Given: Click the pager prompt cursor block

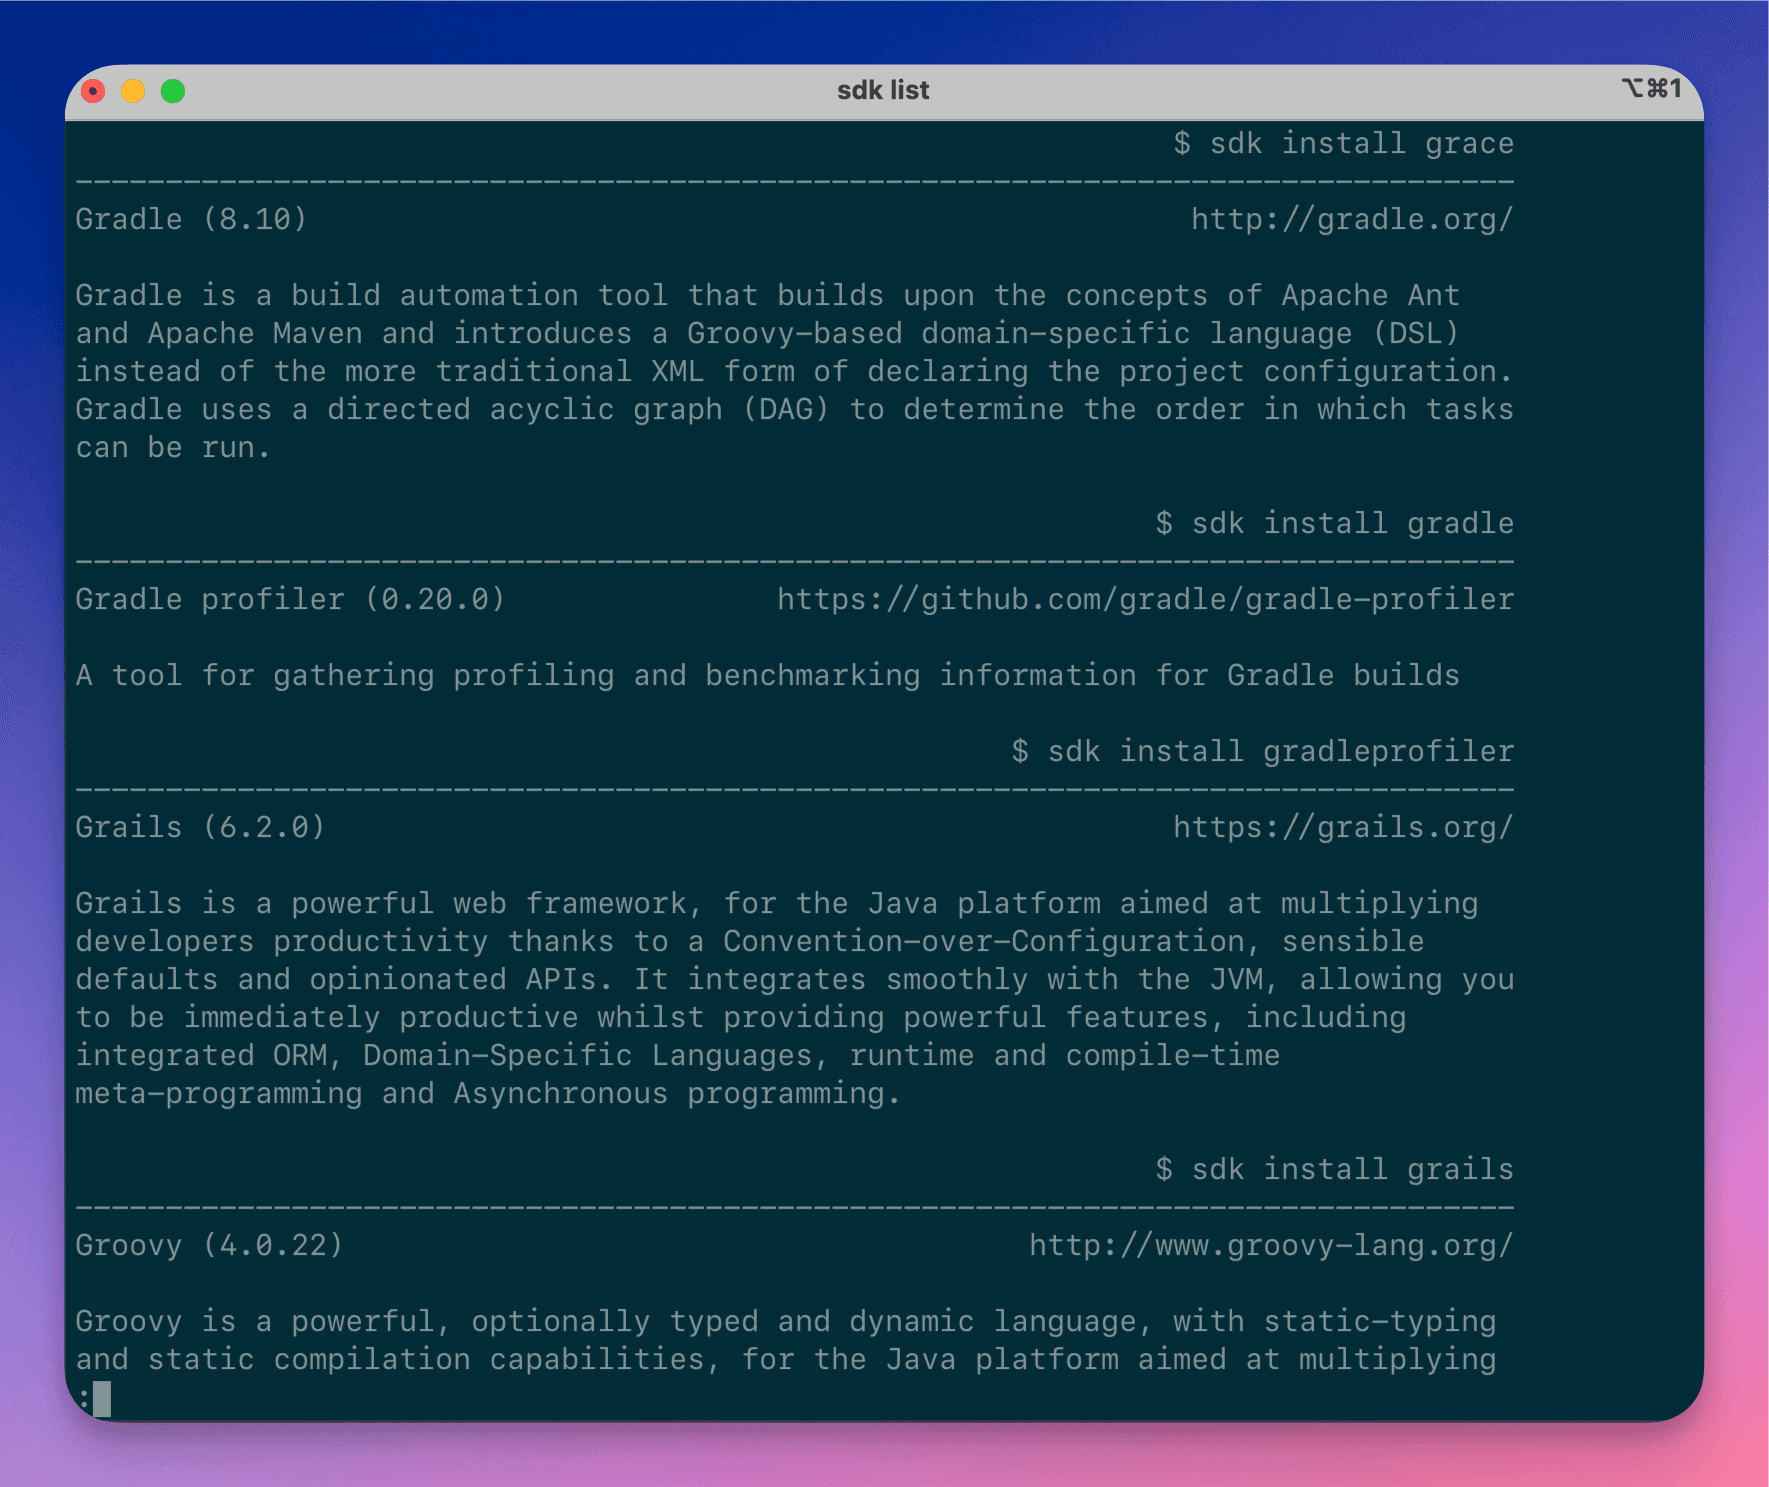Looking at the screenshot, I should (x=102, y=1399).
